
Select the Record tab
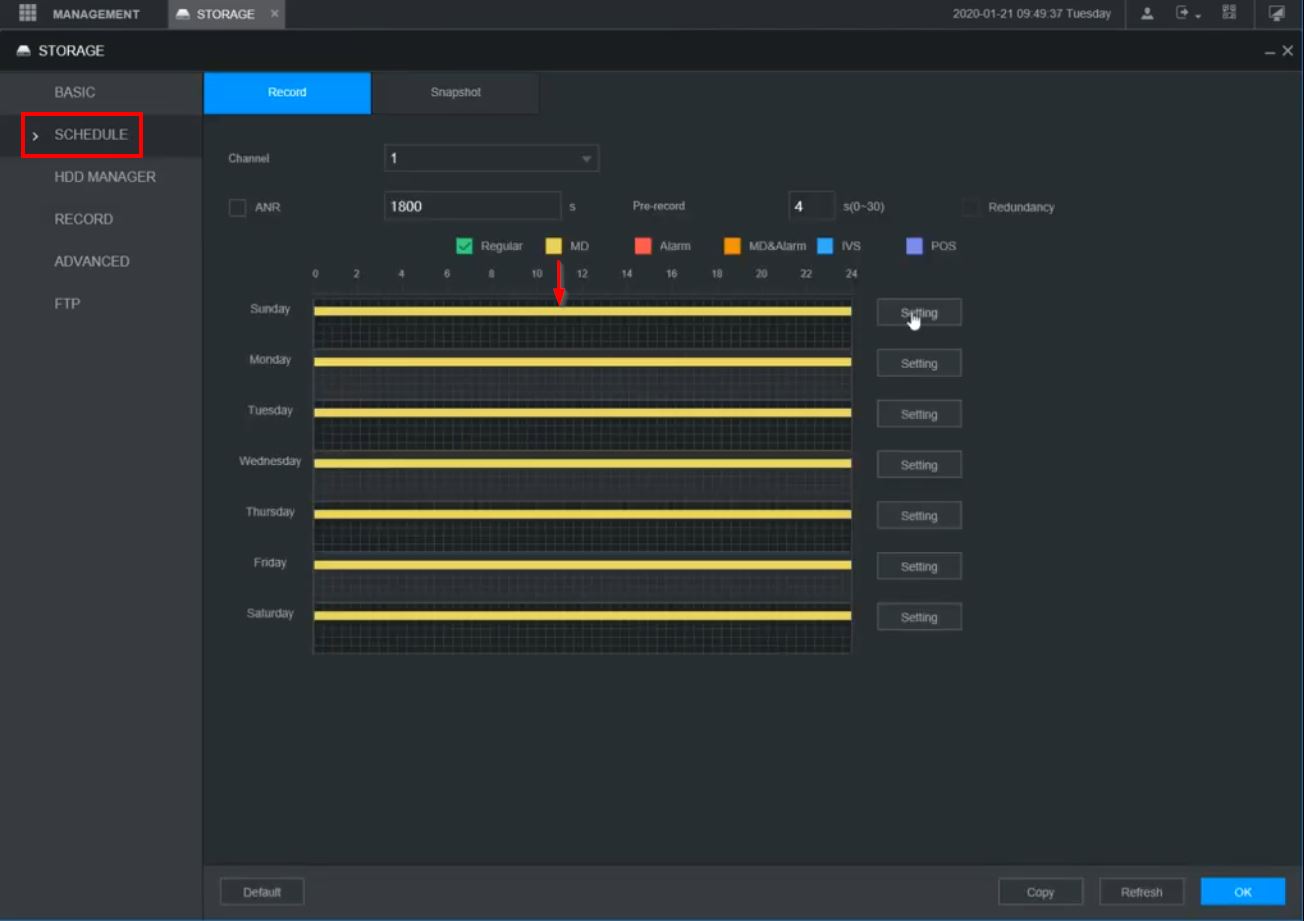pyautogui.click(x=287, y=93)
